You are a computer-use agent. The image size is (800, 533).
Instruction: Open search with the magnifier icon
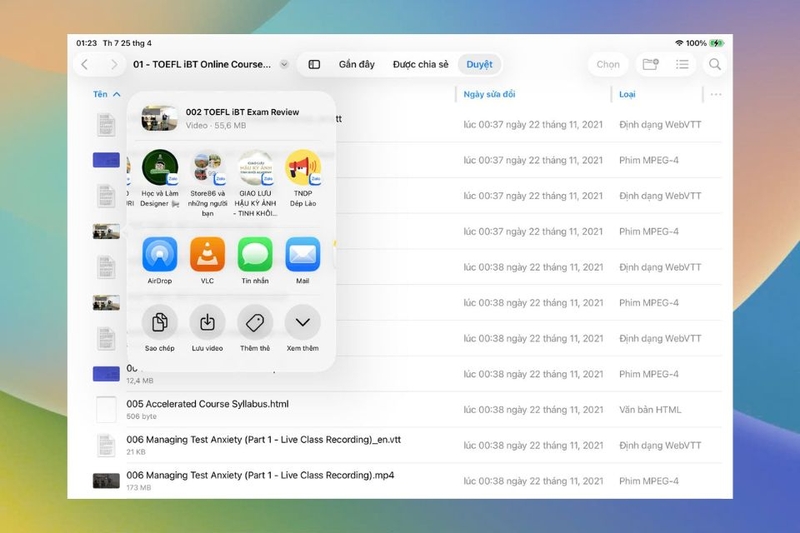pos(715,64)
